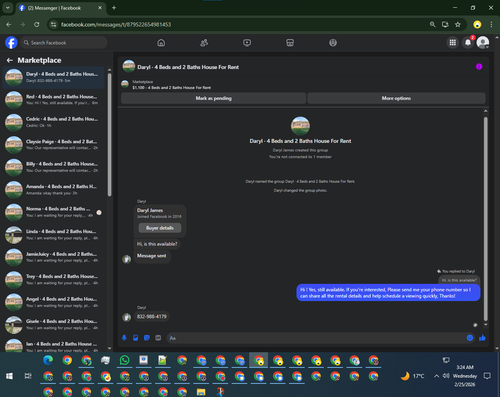Open the browser zoom magnifier icon
The image size is (500, 397).
click(x=432, y=24)
